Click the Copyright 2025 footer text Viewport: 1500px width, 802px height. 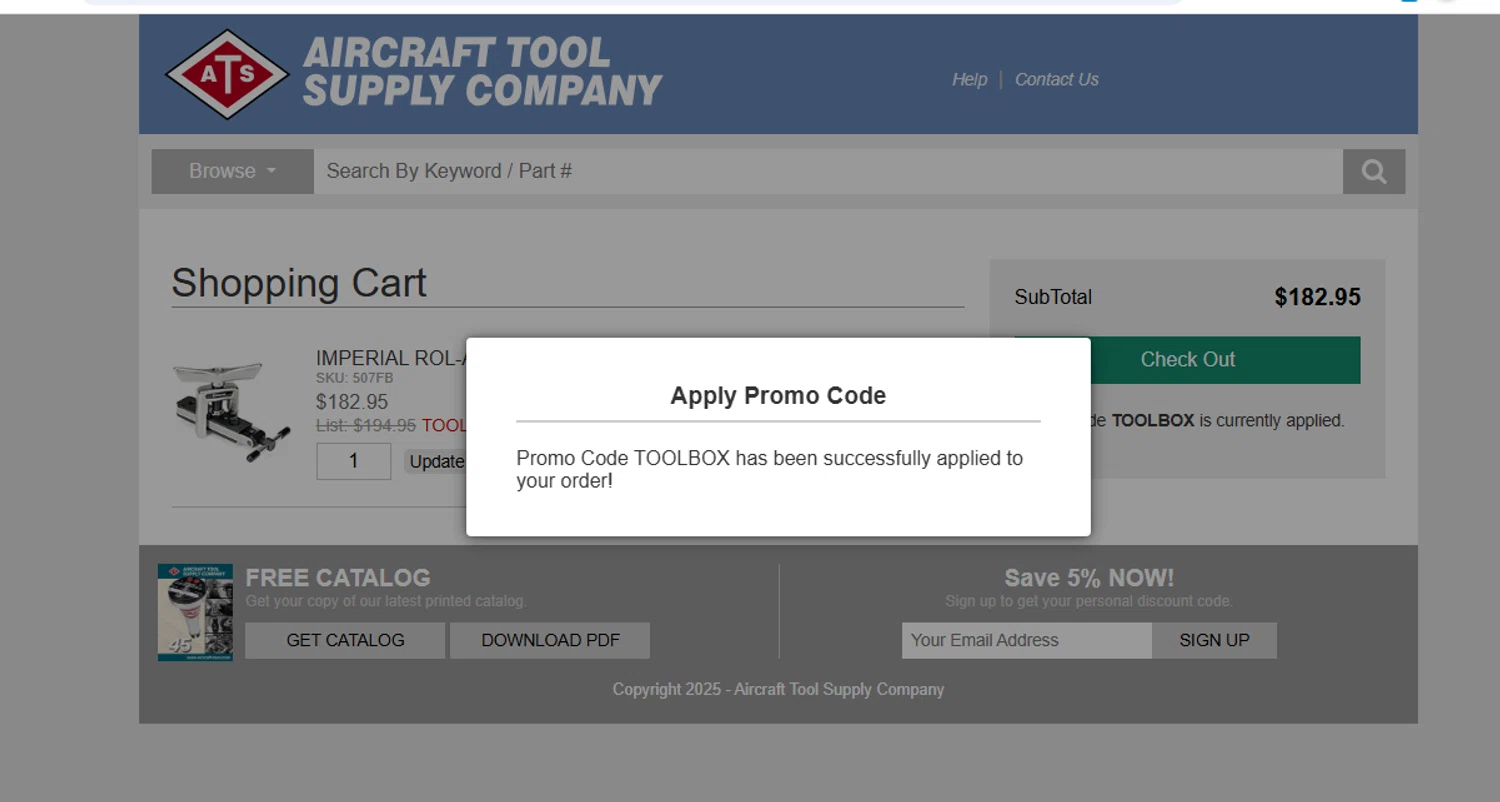(778, 690)
